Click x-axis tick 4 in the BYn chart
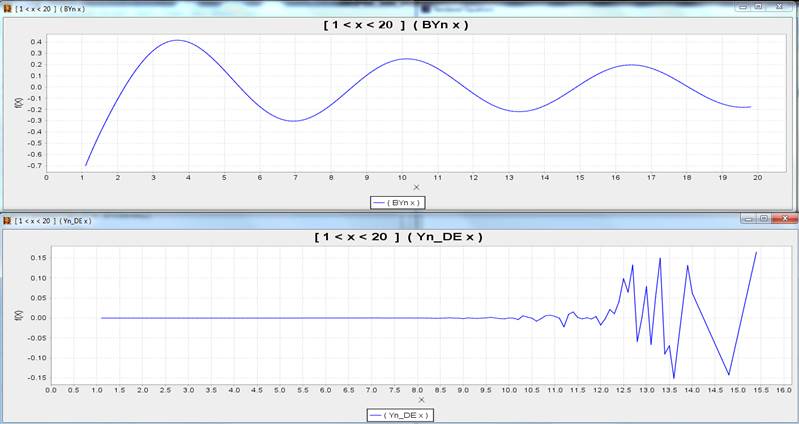This screenshot has height=424, width=799. [x=189, y=178]
